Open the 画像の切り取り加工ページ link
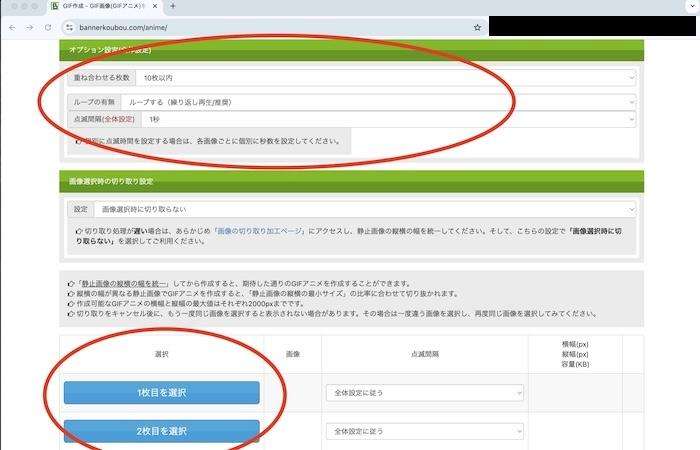 [x=259, y=231]
